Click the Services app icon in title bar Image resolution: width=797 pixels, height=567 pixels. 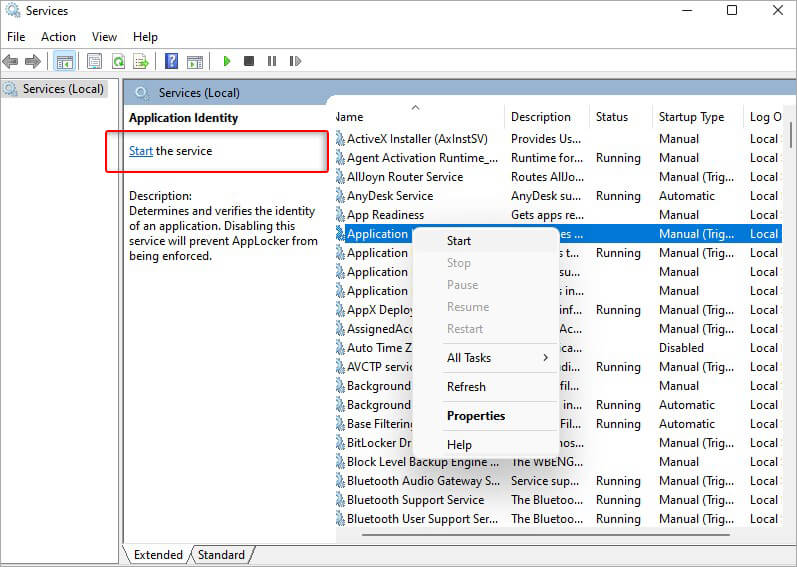(12, 11)
